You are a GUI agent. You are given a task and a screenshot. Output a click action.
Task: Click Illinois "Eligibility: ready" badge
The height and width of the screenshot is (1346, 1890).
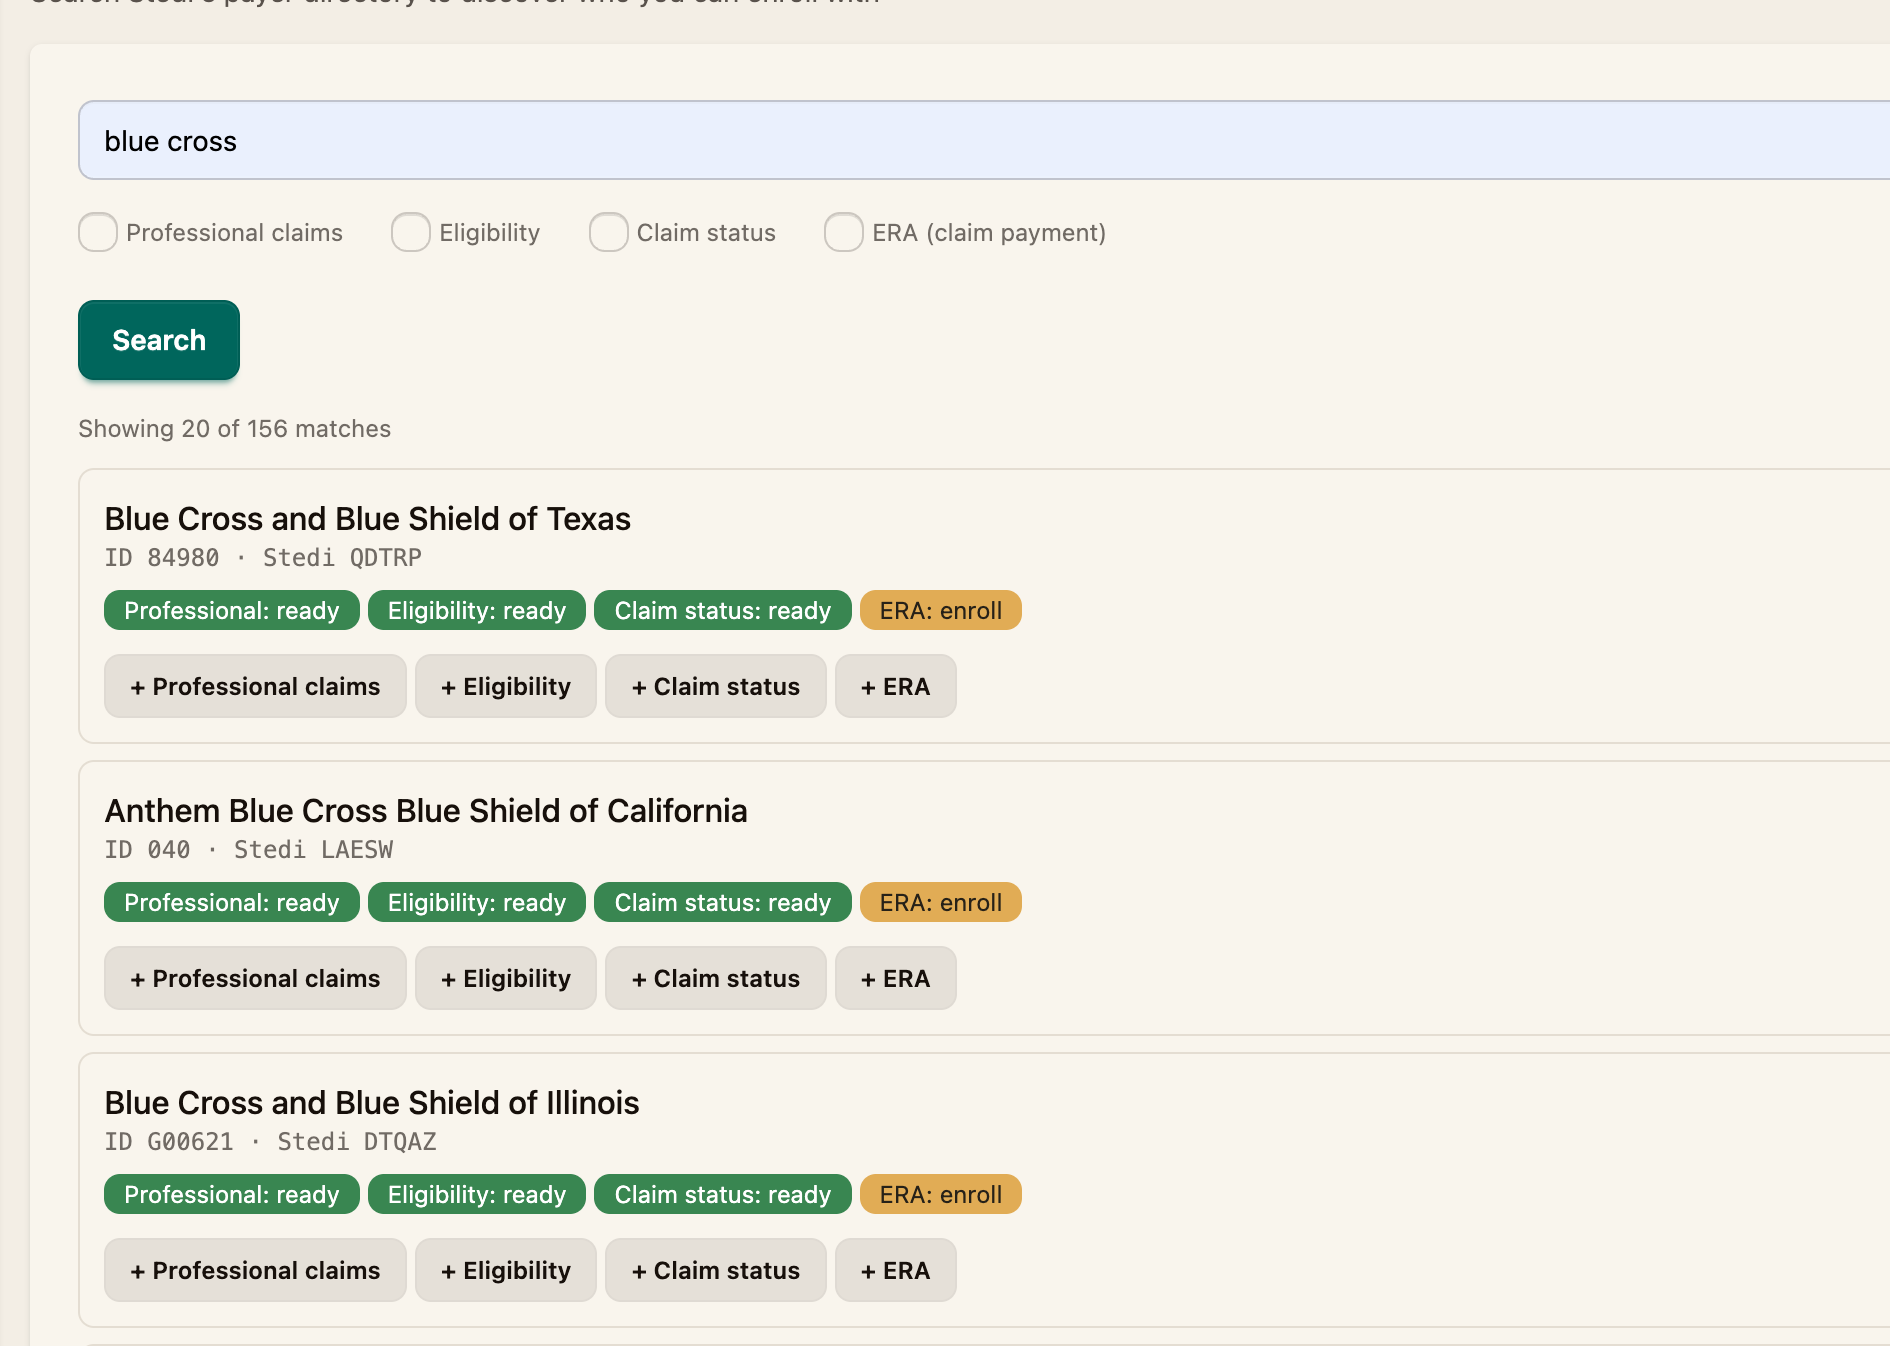pyautogui.click(x=477, y=1194)
